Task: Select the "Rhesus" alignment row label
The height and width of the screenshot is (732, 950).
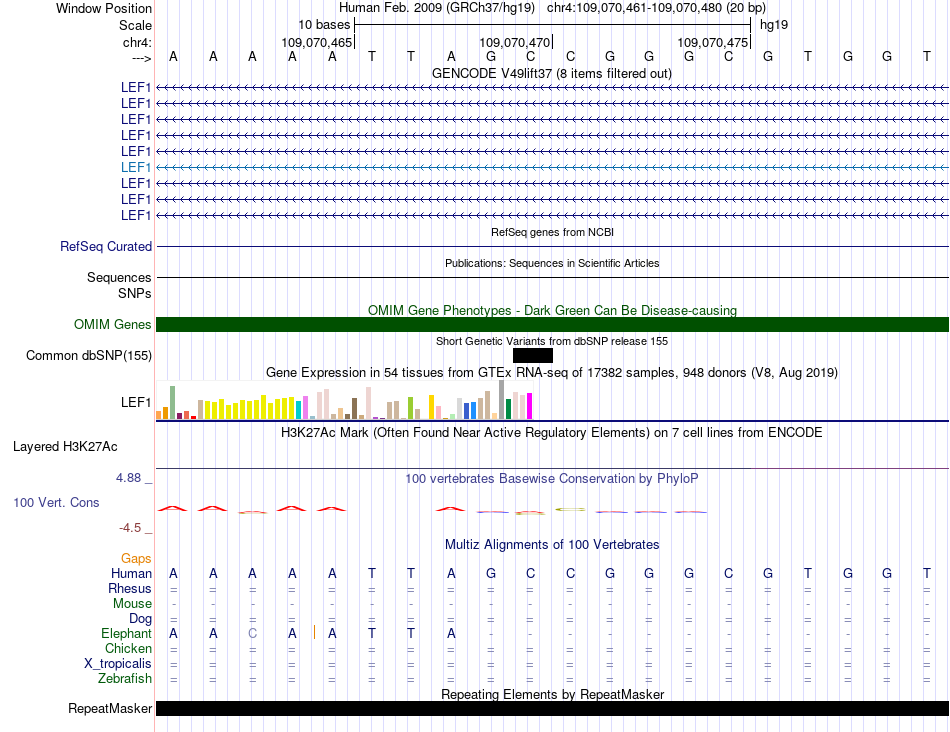Action: pyautogui.click(x=130, y=588)
